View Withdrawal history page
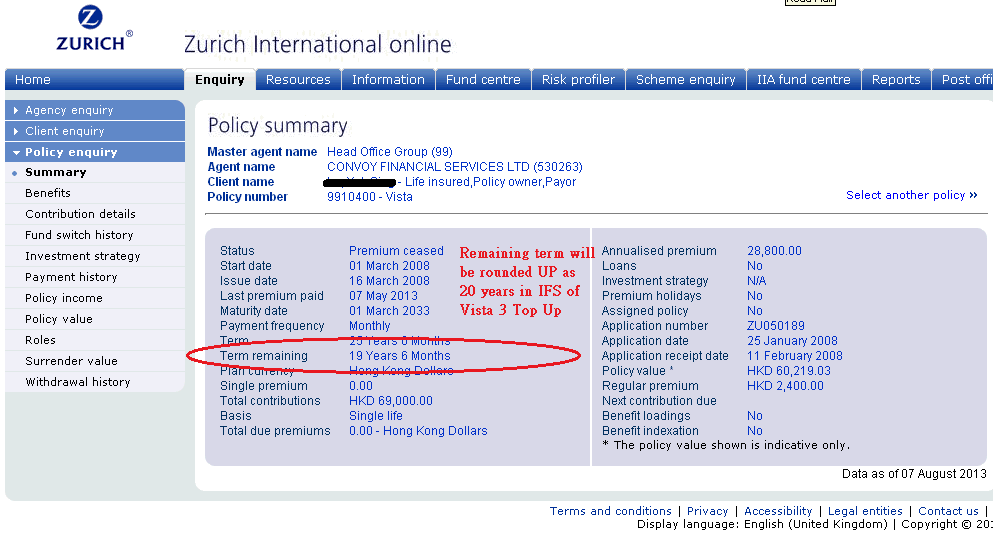Viewport: 993px width, 535px height. [78, 382]
